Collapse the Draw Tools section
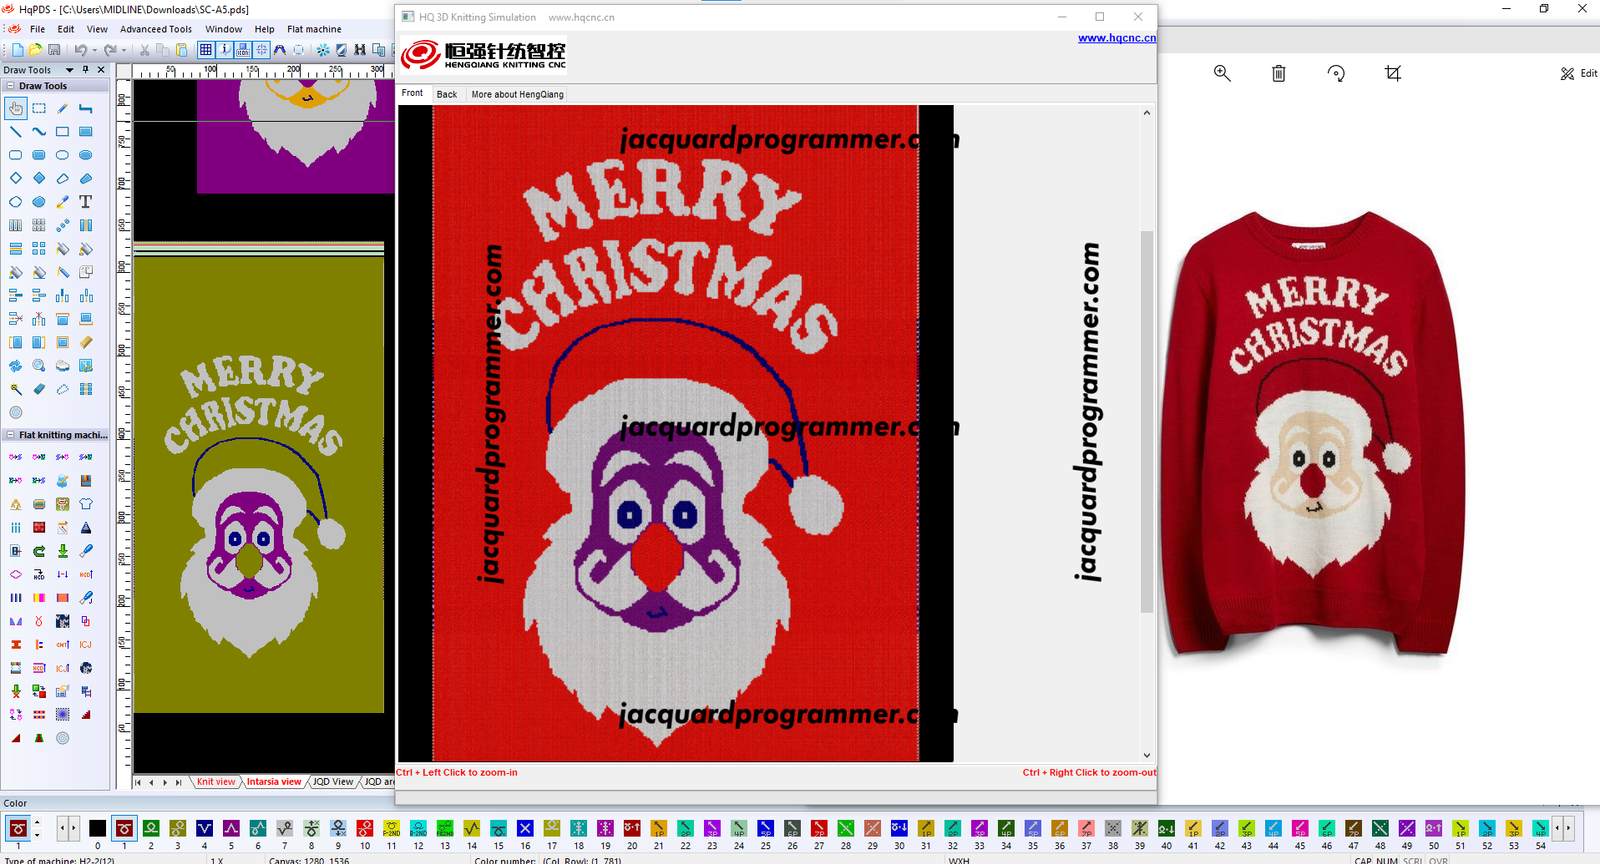This screenshot has width=1600, height=864. (11, 86)
